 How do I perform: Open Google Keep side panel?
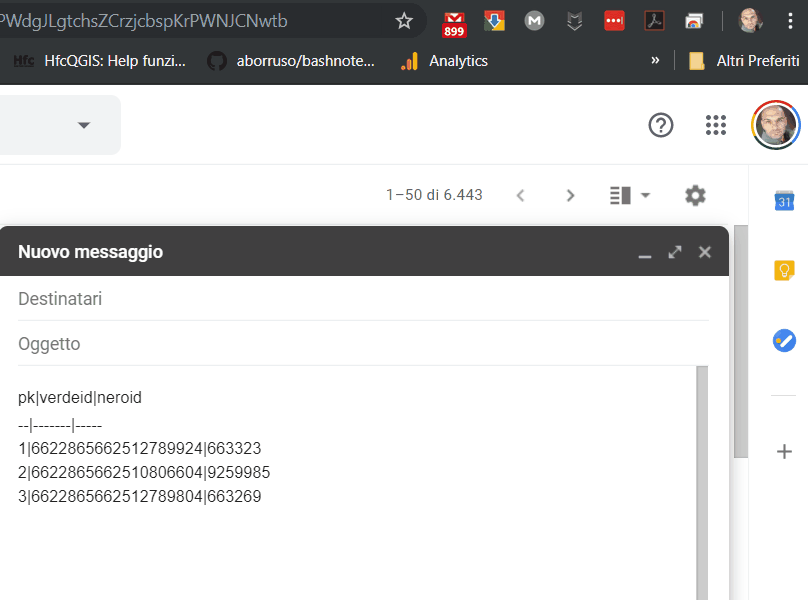(x=784, y=270)
